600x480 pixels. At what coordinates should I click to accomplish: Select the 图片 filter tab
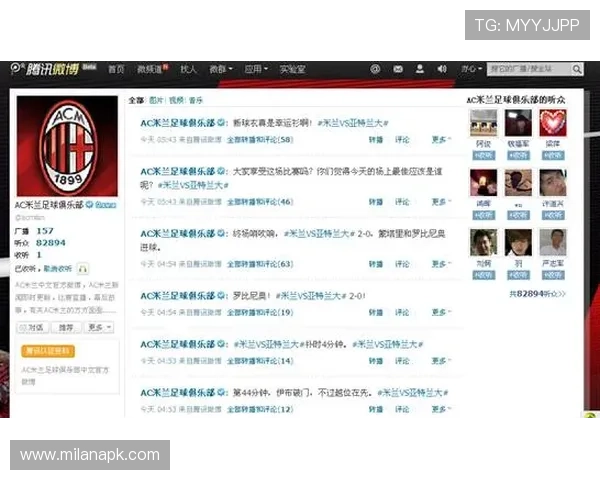pyautogui.click(x=156, y=100)
